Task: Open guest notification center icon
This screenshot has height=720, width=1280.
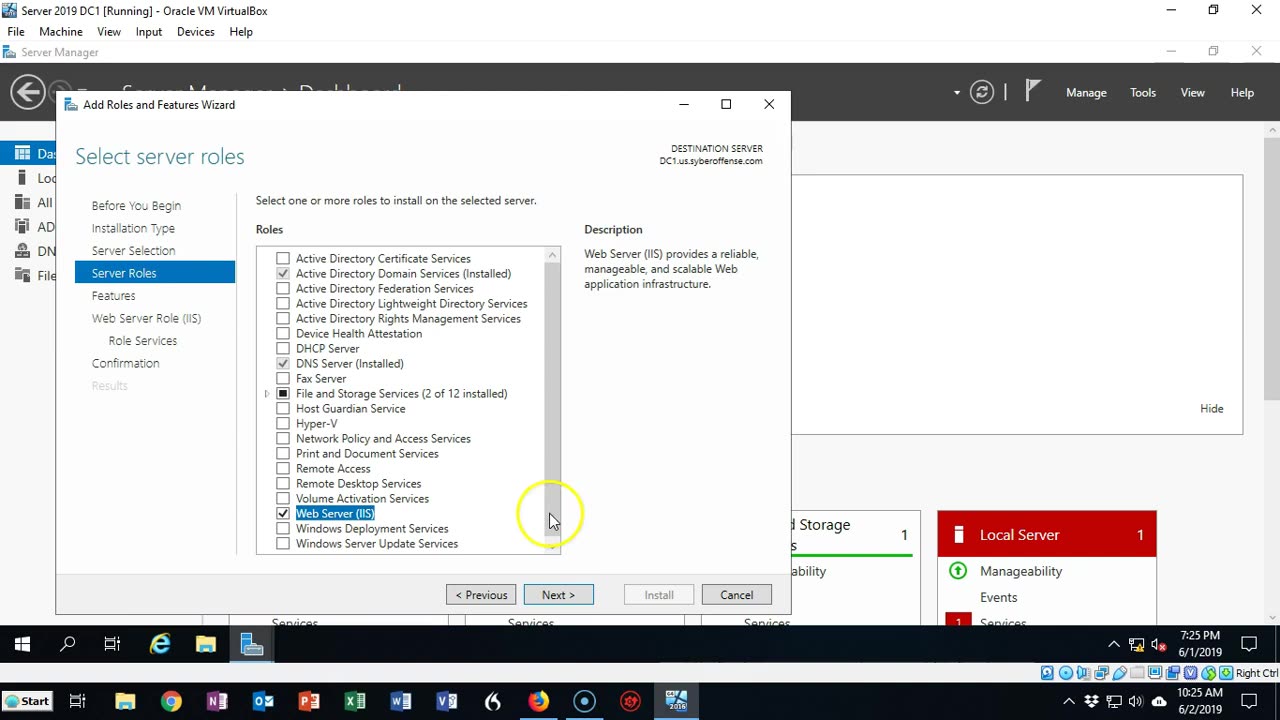Action: [1249, 644]
